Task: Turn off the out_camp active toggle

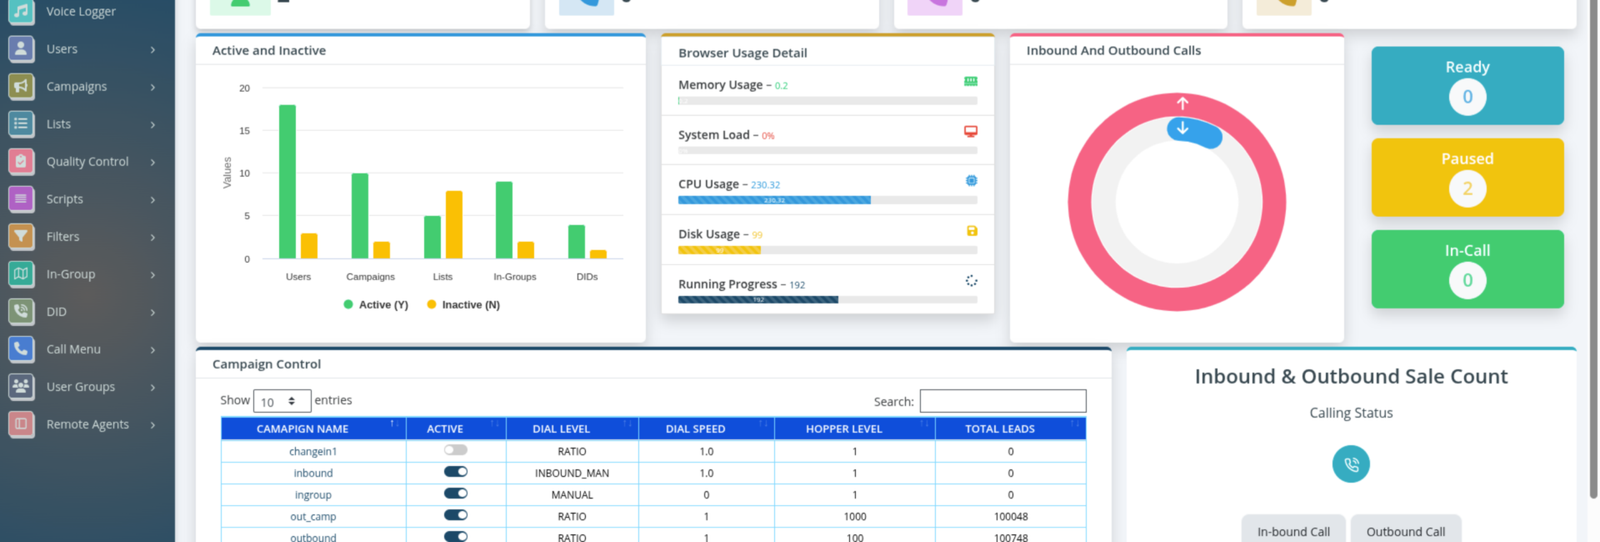Action: [456, 515]
